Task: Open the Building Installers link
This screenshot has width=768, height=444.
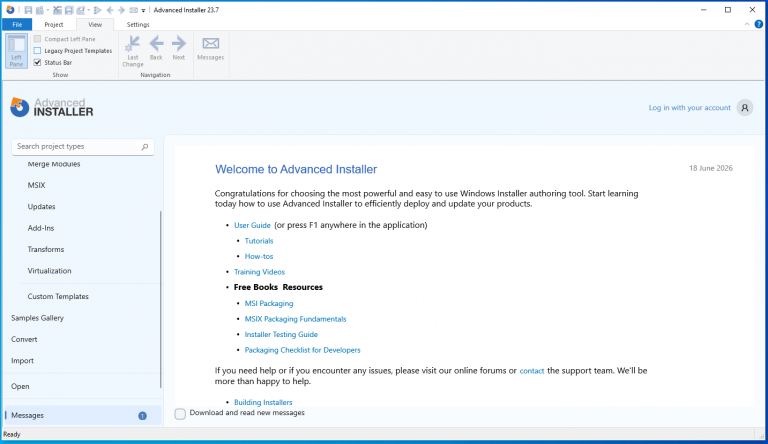Action: (263, 402)
